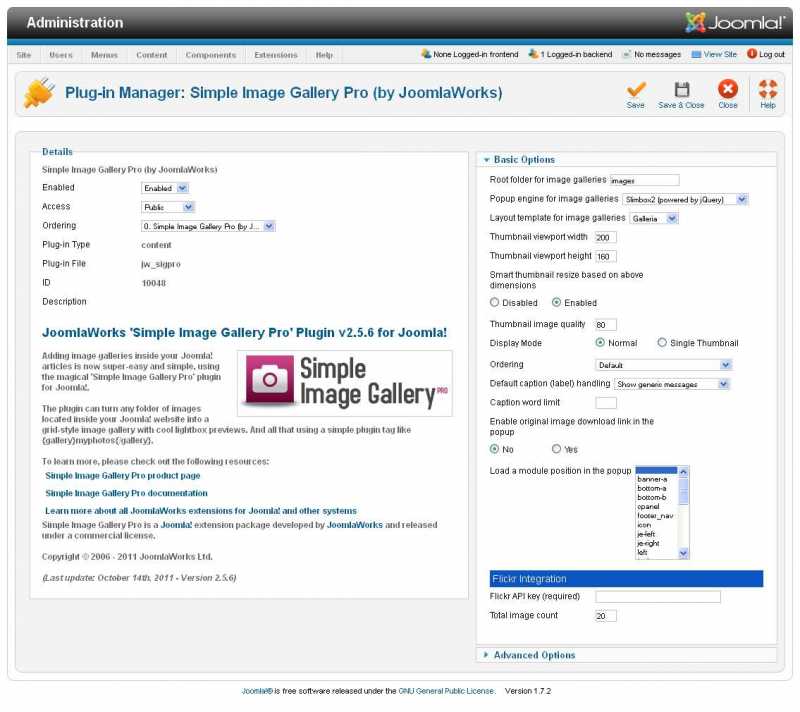
Task: Select Yes for original image download link
Action: (556, 449)
